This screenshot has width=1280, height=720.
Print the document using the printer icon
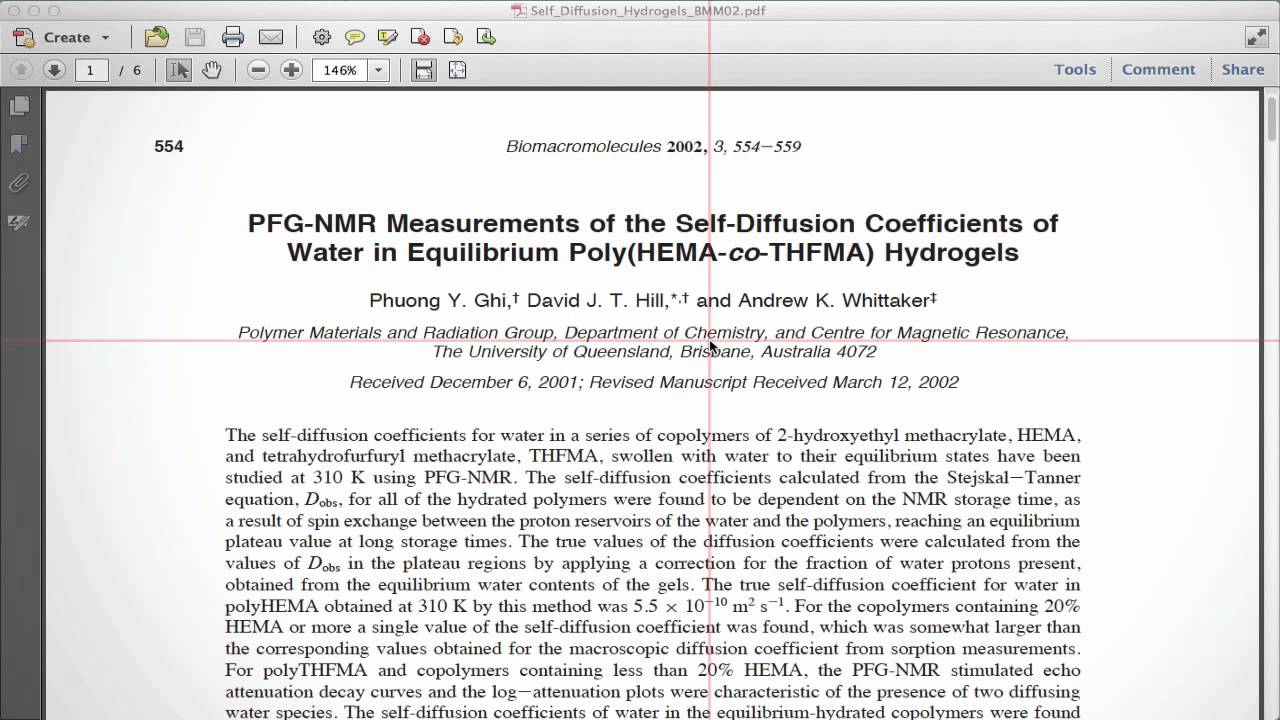pyautogui.click(x=233, y=37)
